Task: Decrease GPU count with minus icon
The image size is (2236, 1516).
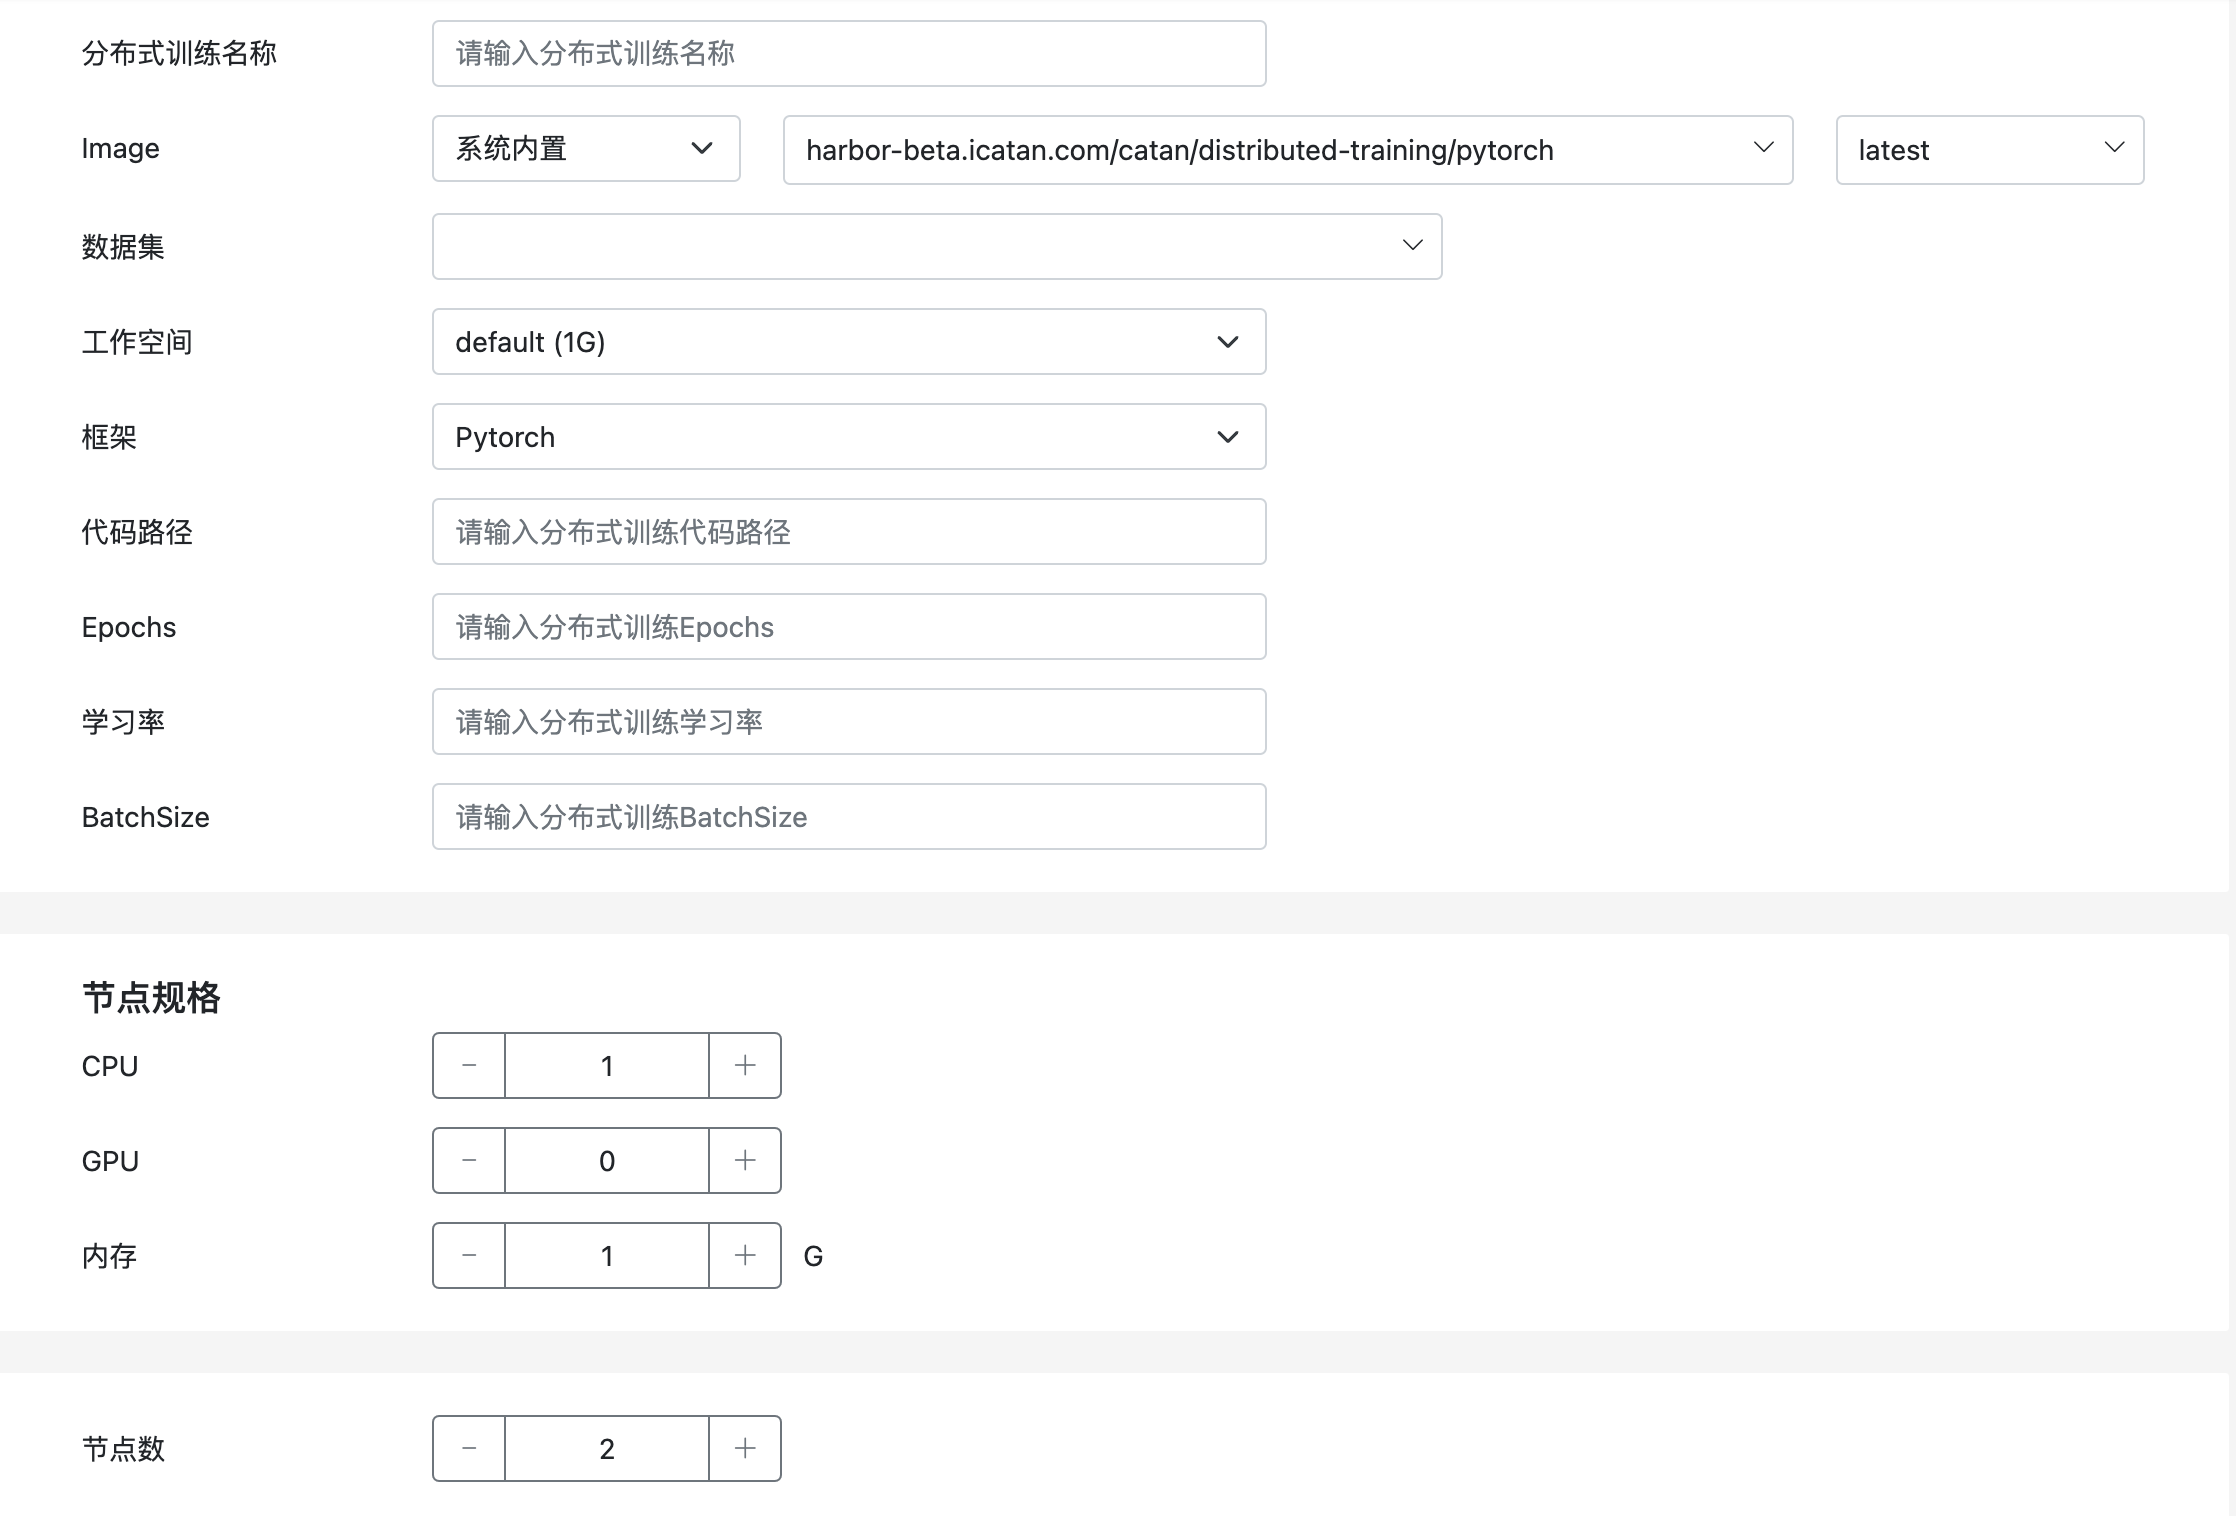Action: 469,1160
